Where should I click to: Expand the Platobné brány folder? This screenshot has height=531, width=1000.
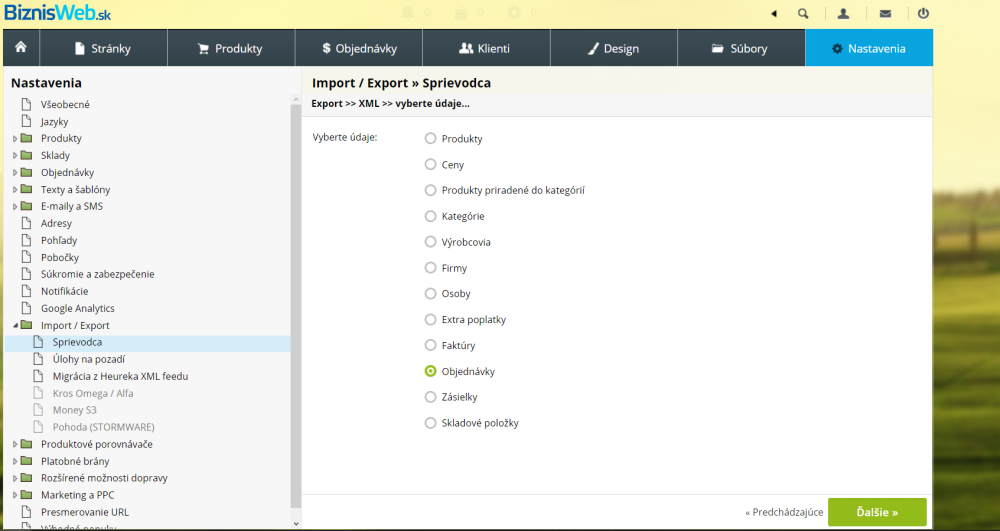click(x=15, y=461)
